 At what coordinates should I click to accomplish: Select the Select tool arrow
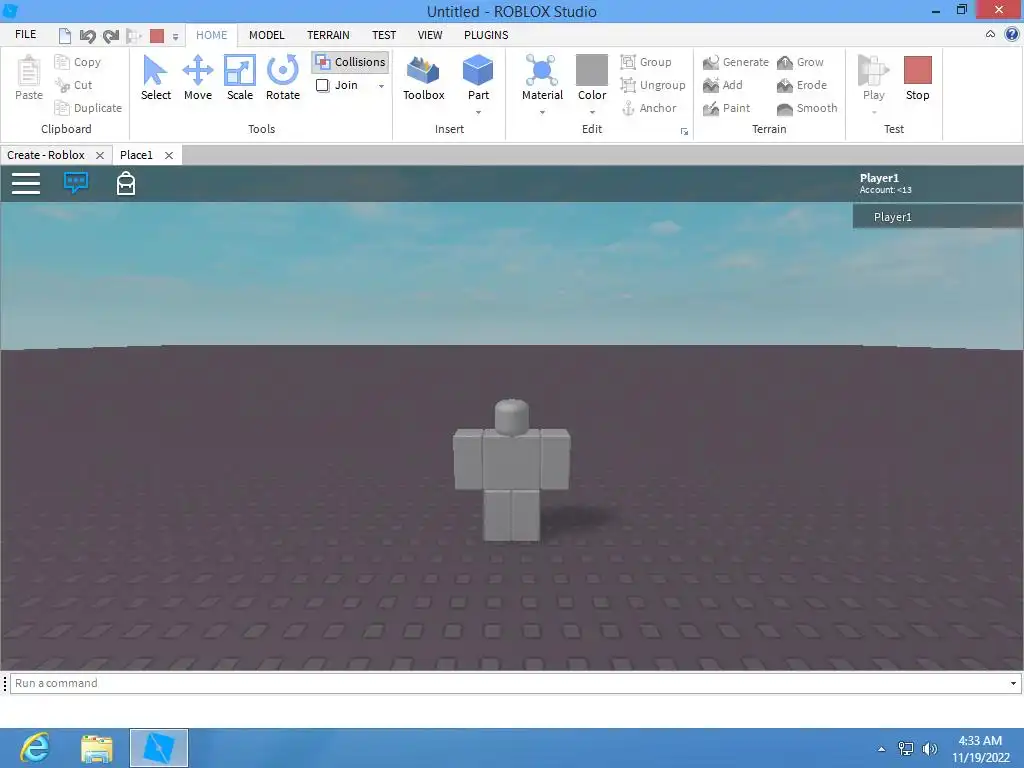(x=155, y=78)
